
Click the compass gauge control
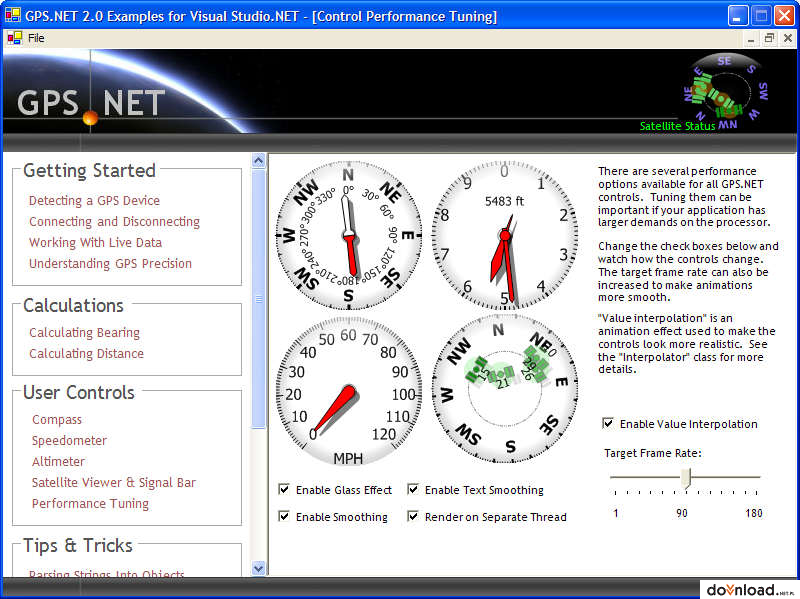coord(349,235)
